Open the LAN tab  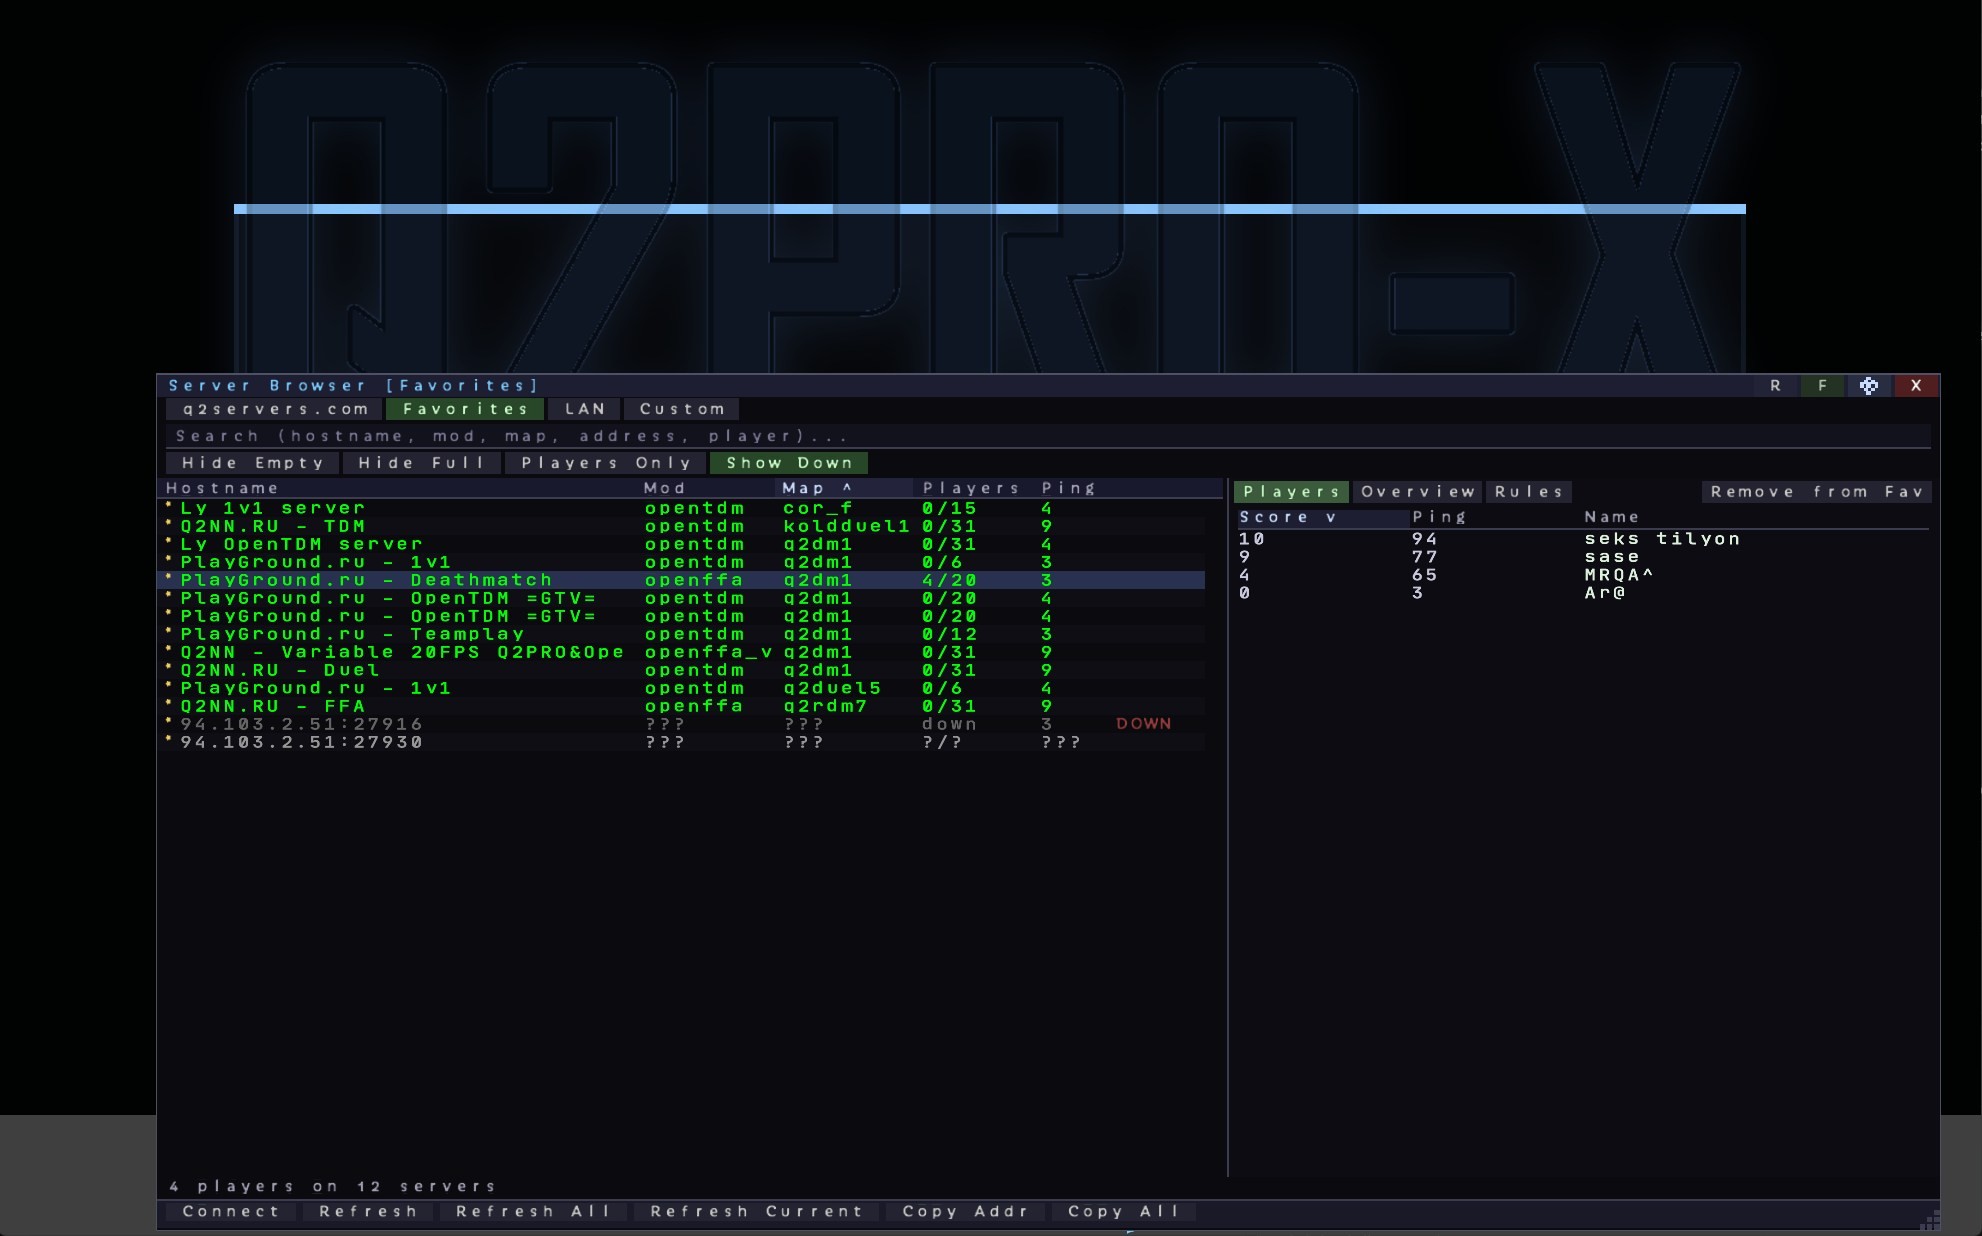click(585, 409)
